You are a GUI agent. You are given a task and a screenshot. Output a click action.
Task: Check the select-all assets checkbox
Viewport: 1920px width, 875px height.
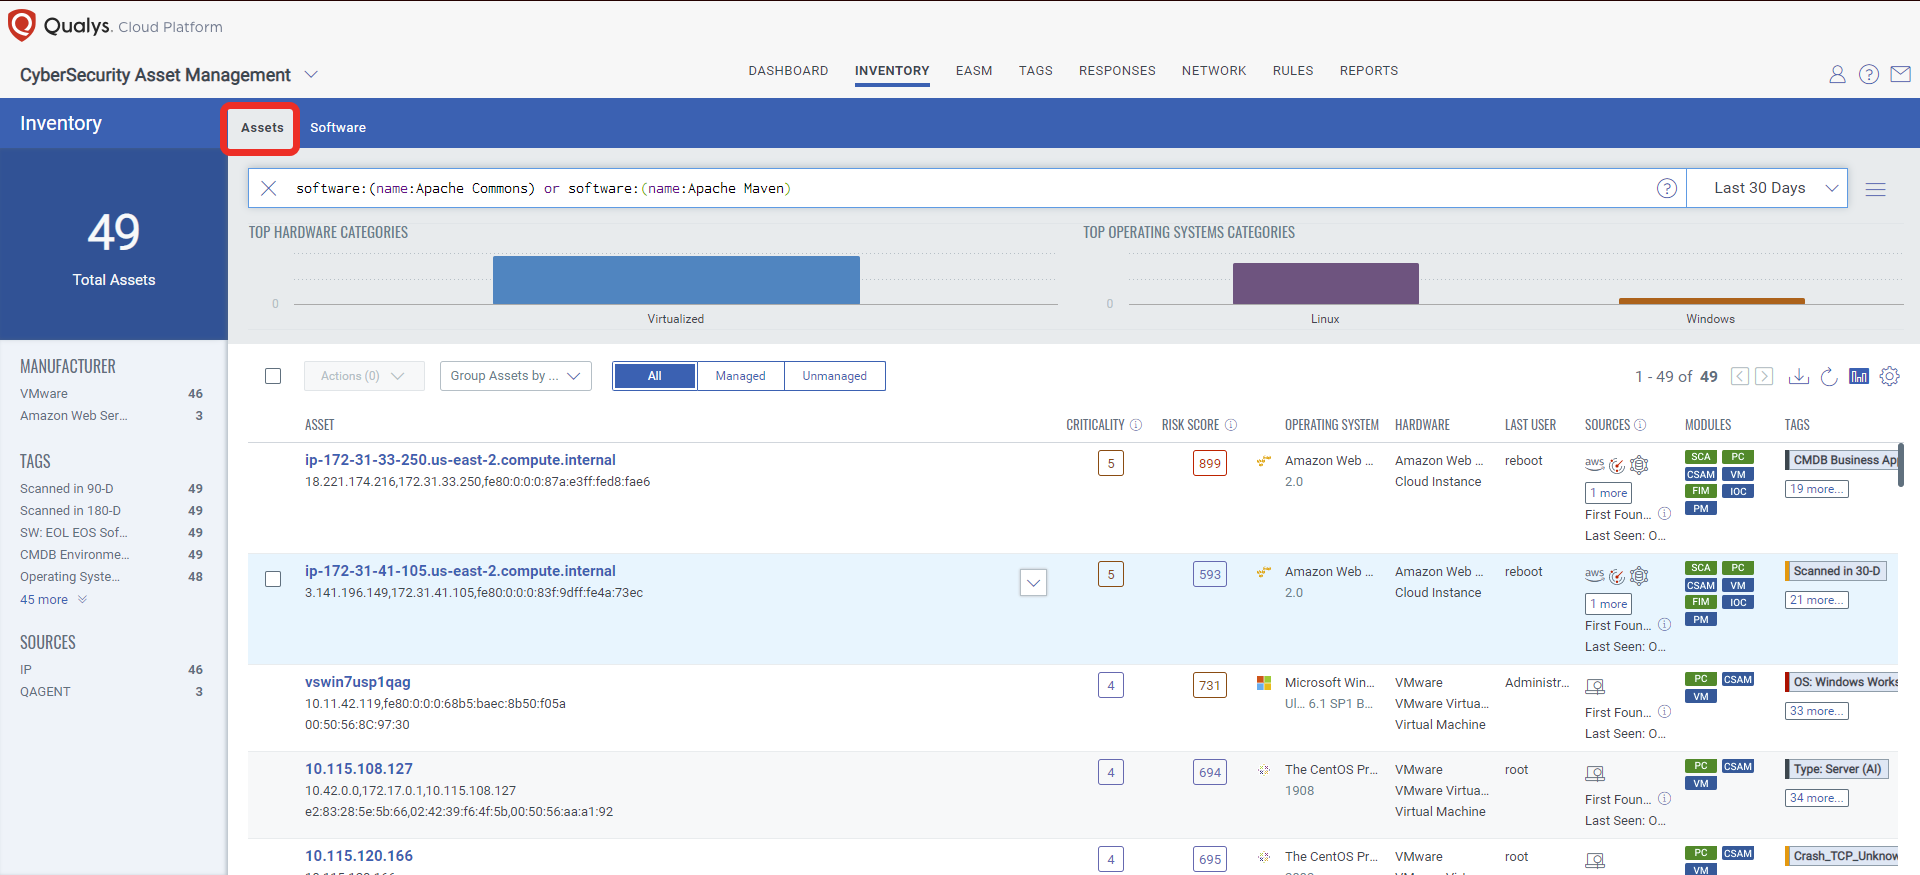point(273,376)
